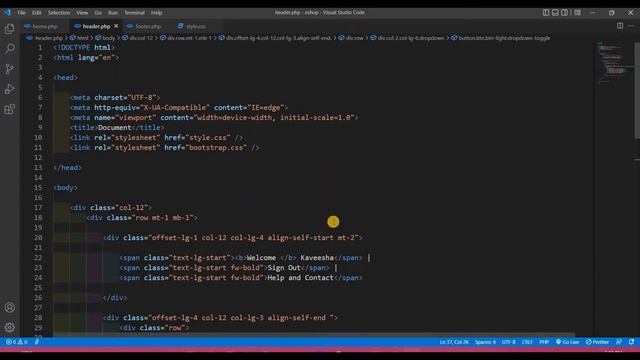Click the closing head tag on line 13

(x=67, y=168)
